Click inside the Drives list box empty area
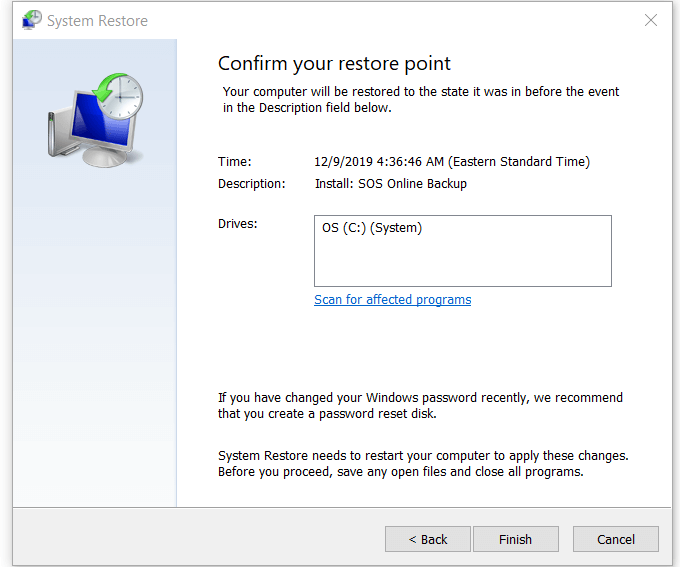680x567 pixels. coord(463,262)
